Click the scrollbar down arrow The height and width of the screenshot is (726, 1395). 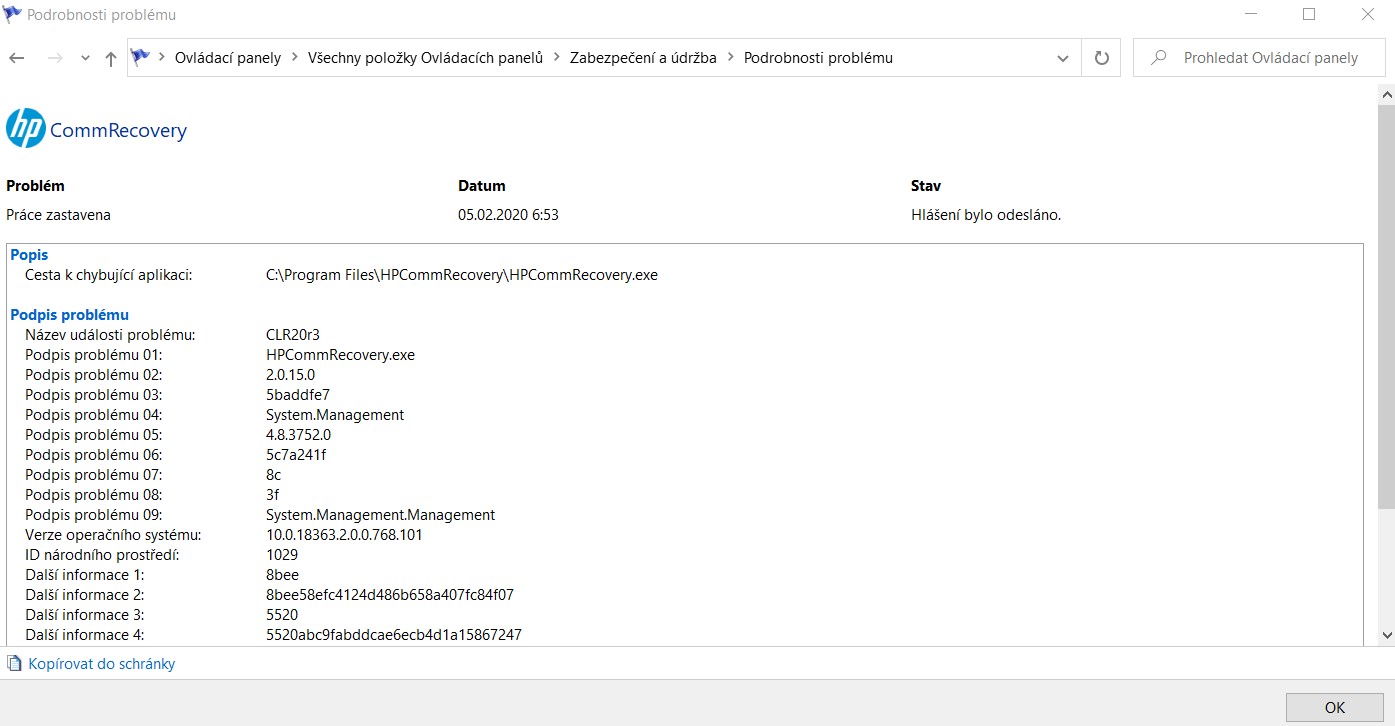point(1386,635)
